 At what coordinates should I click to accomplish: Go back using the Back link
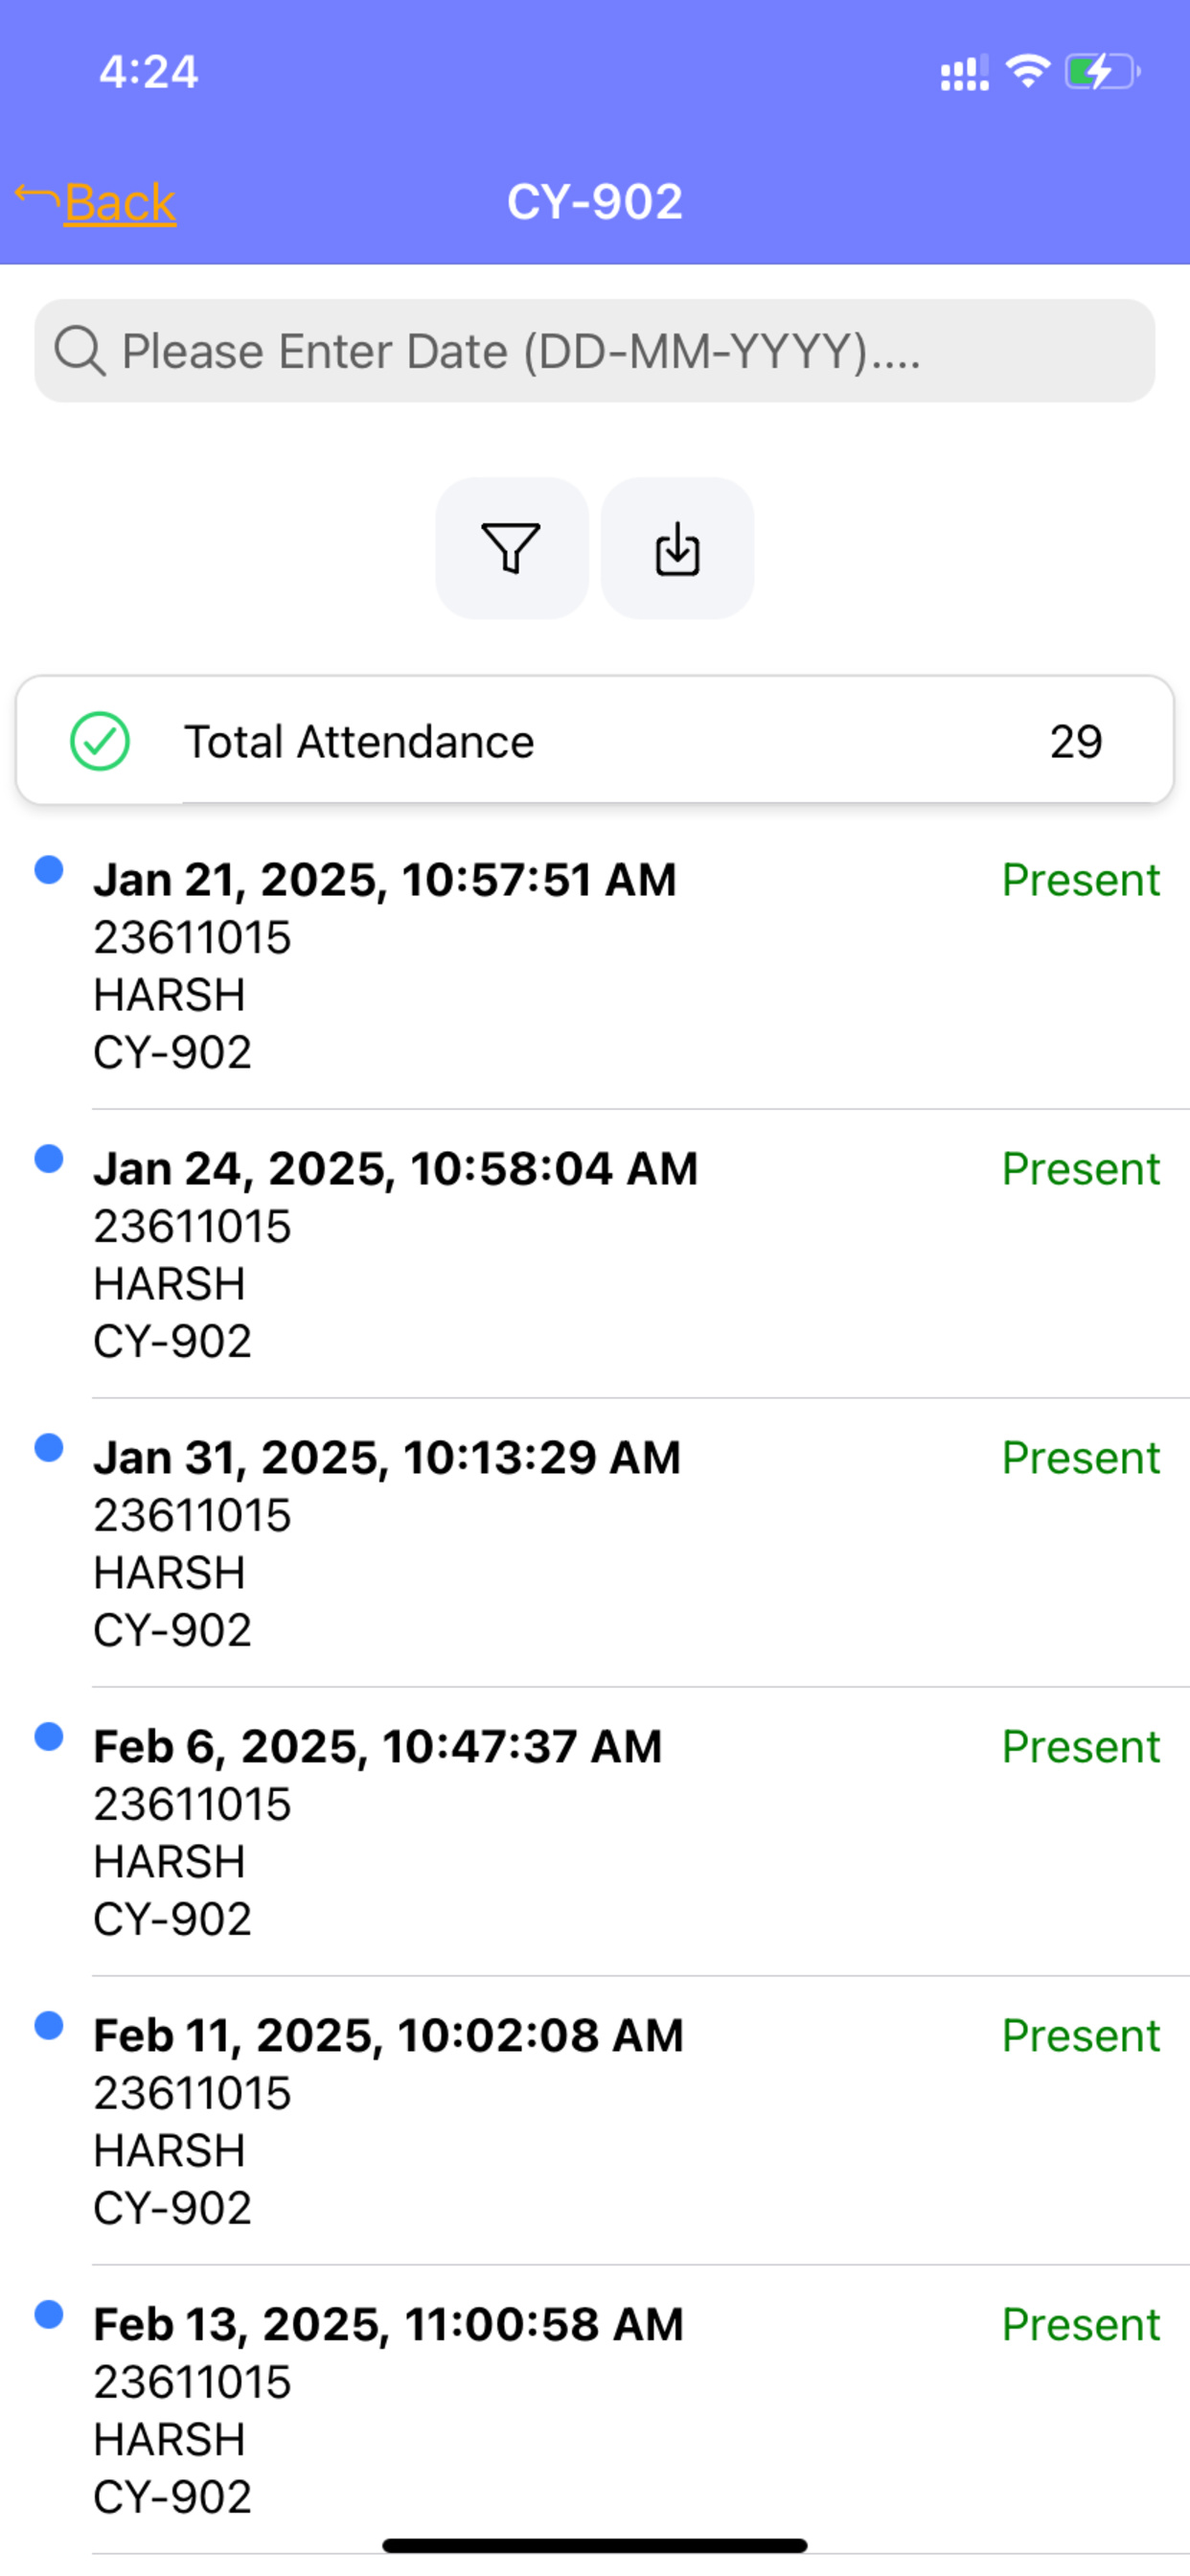click(120, 202)
